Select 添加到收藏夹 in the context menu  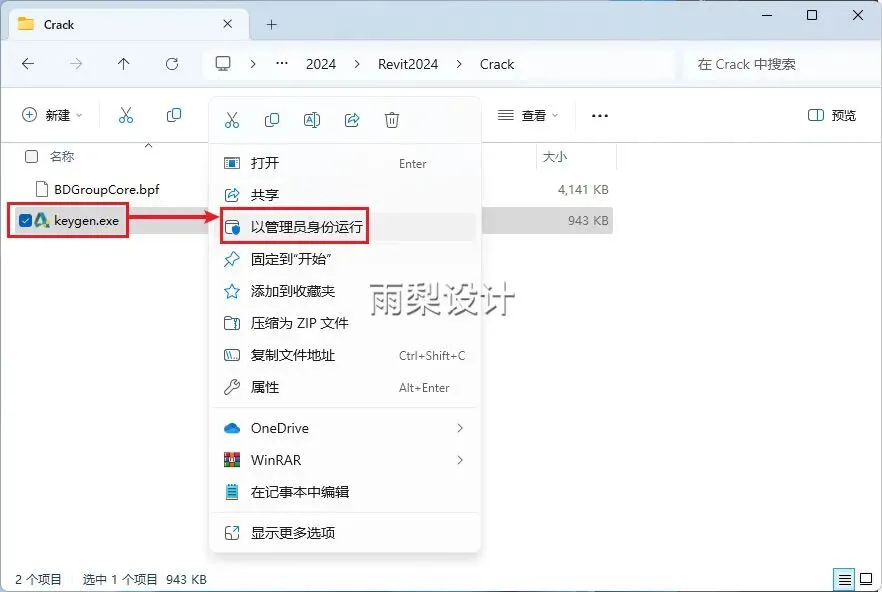tap(344, 291)
